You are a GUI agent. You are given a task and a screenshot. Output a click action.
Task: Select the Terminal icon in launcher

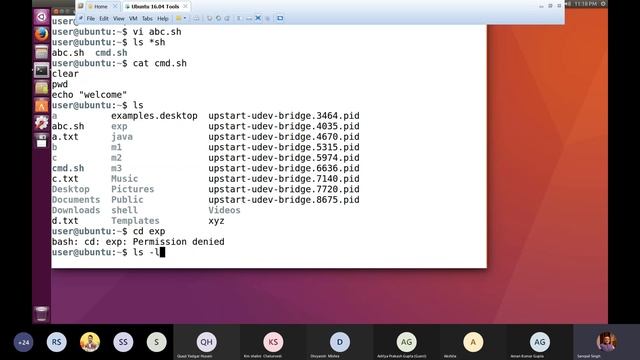tap(41, 70)
